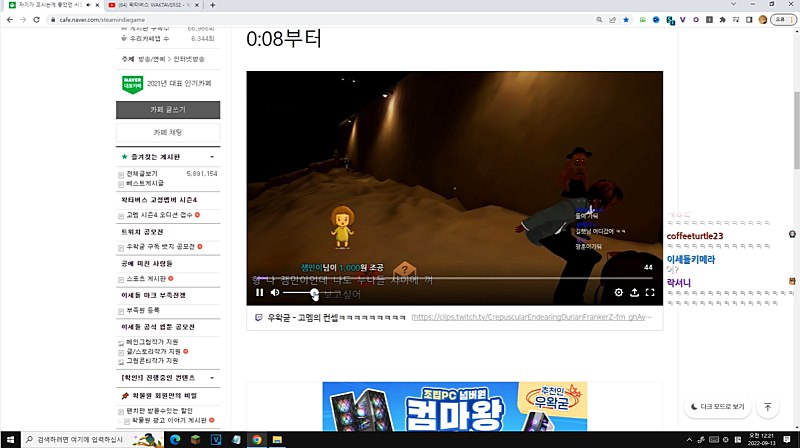The image size is (800, 448).
Task: Bookmark this page with star icon
Action: point(626,20)
